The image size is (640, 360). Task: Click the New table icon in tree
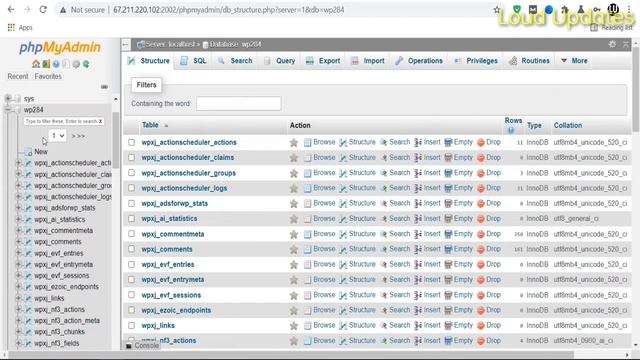coord(28,152)
